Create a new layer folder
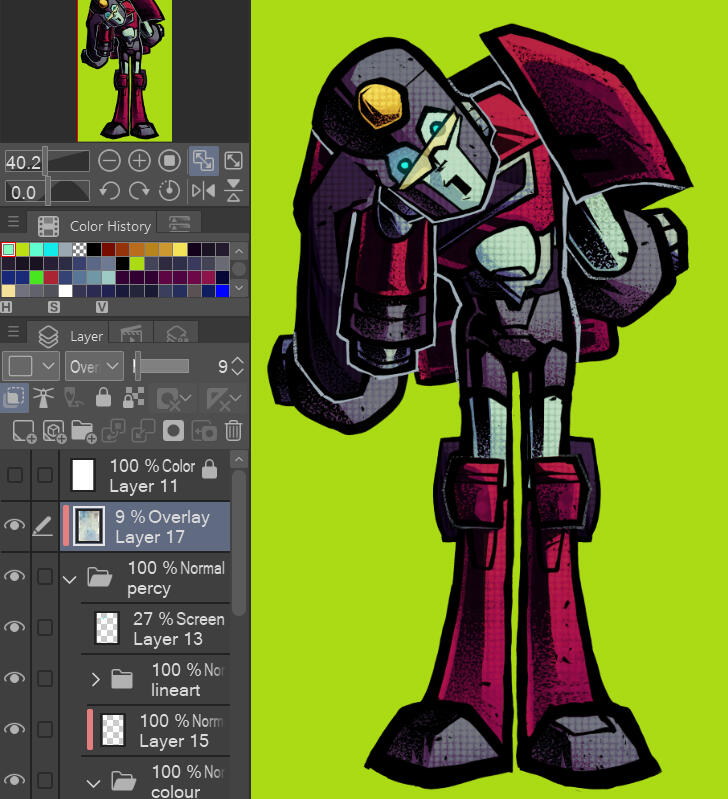Image resolution: width=728 pixels, height=799 pixels. click(x=84, y=431)
